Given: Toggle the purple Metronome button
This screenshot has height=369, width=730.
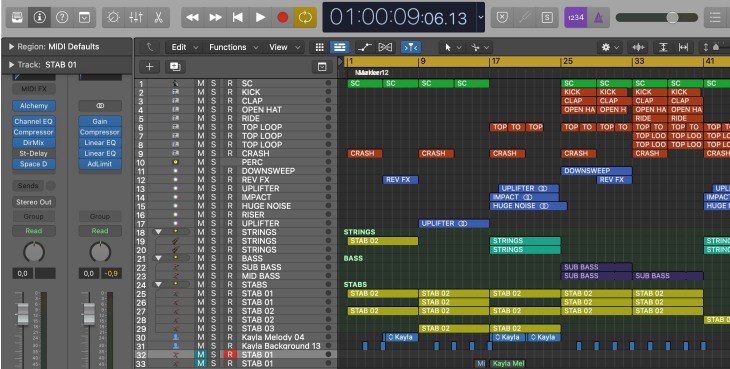Looking at the screenshot, I should [x=598, y=18].
